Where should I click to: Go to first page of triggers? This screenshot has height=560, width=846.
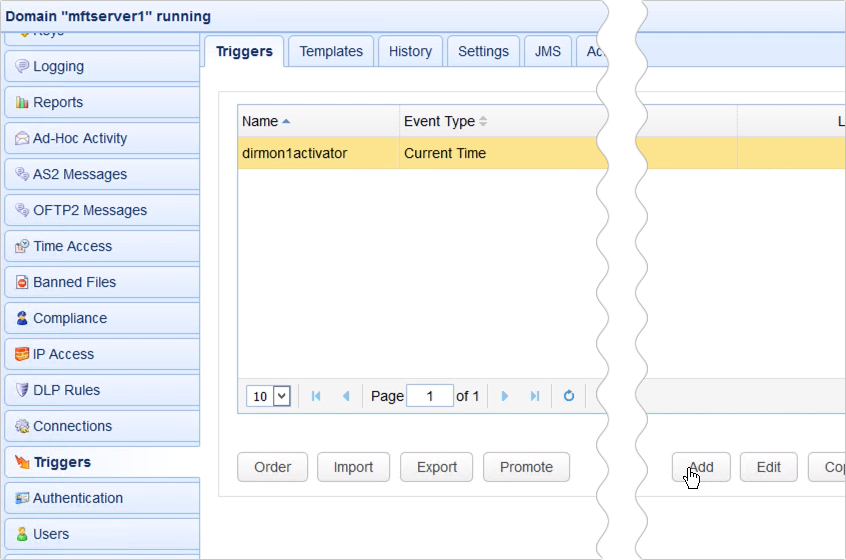316,396
